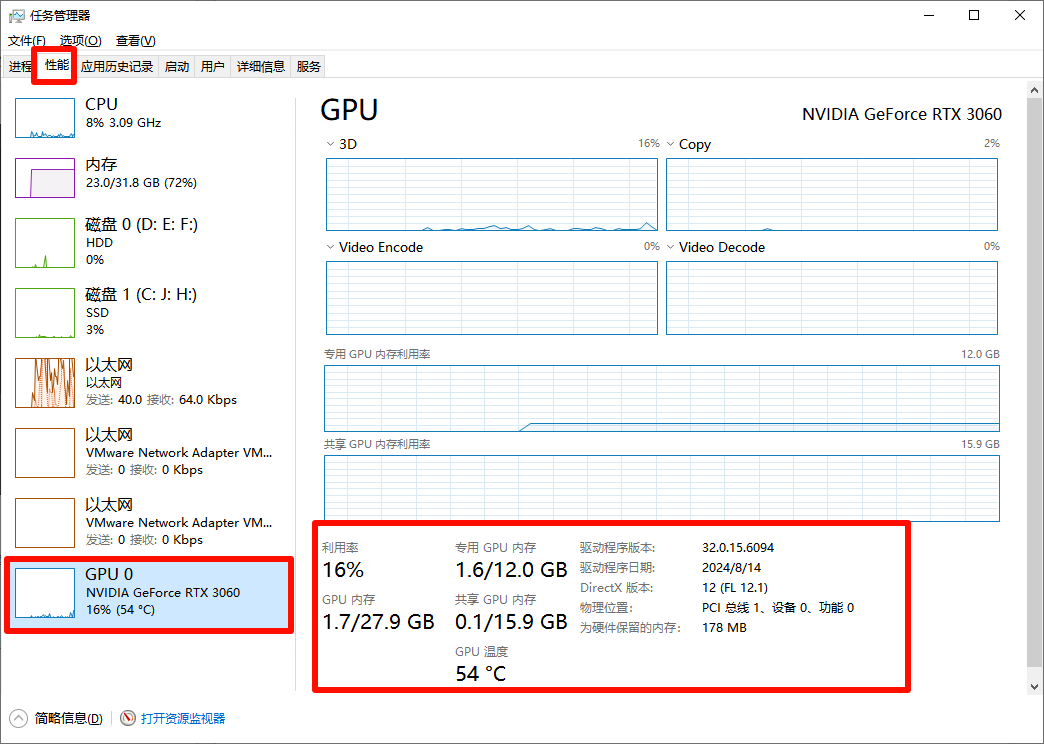Open the 选项(O) menu
This screenshot has height=744, width=1044.
point(81,41)
